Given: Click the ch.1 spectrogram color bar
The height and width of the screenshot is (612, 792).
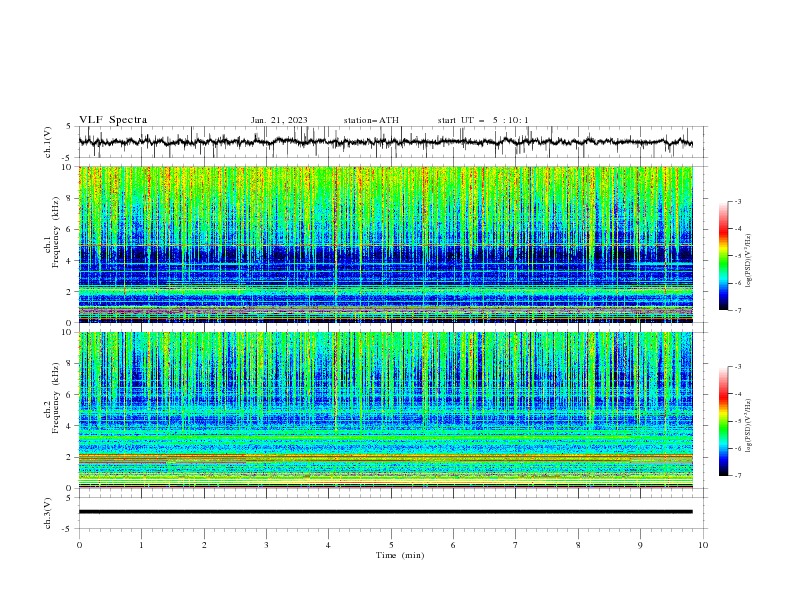Looking at the screenshot, I should [x=724, y=256].
